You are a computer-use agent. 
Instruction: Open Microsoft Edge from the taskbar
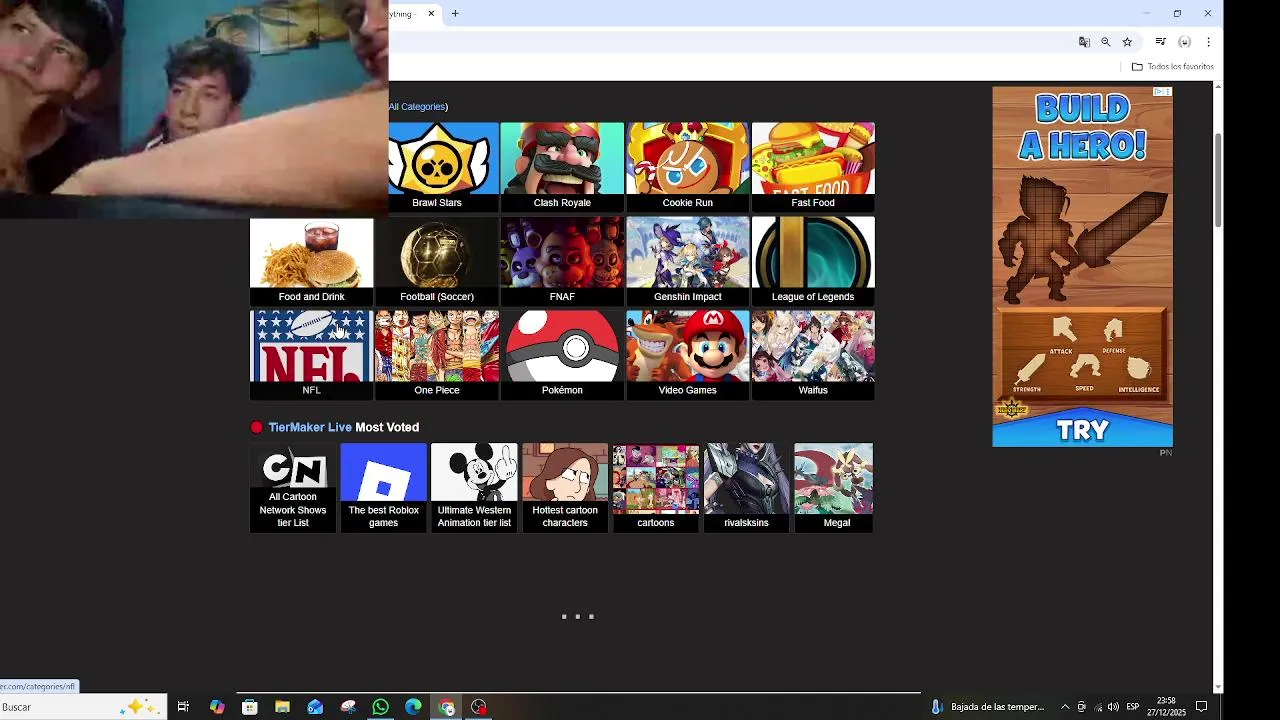[413, 707]
